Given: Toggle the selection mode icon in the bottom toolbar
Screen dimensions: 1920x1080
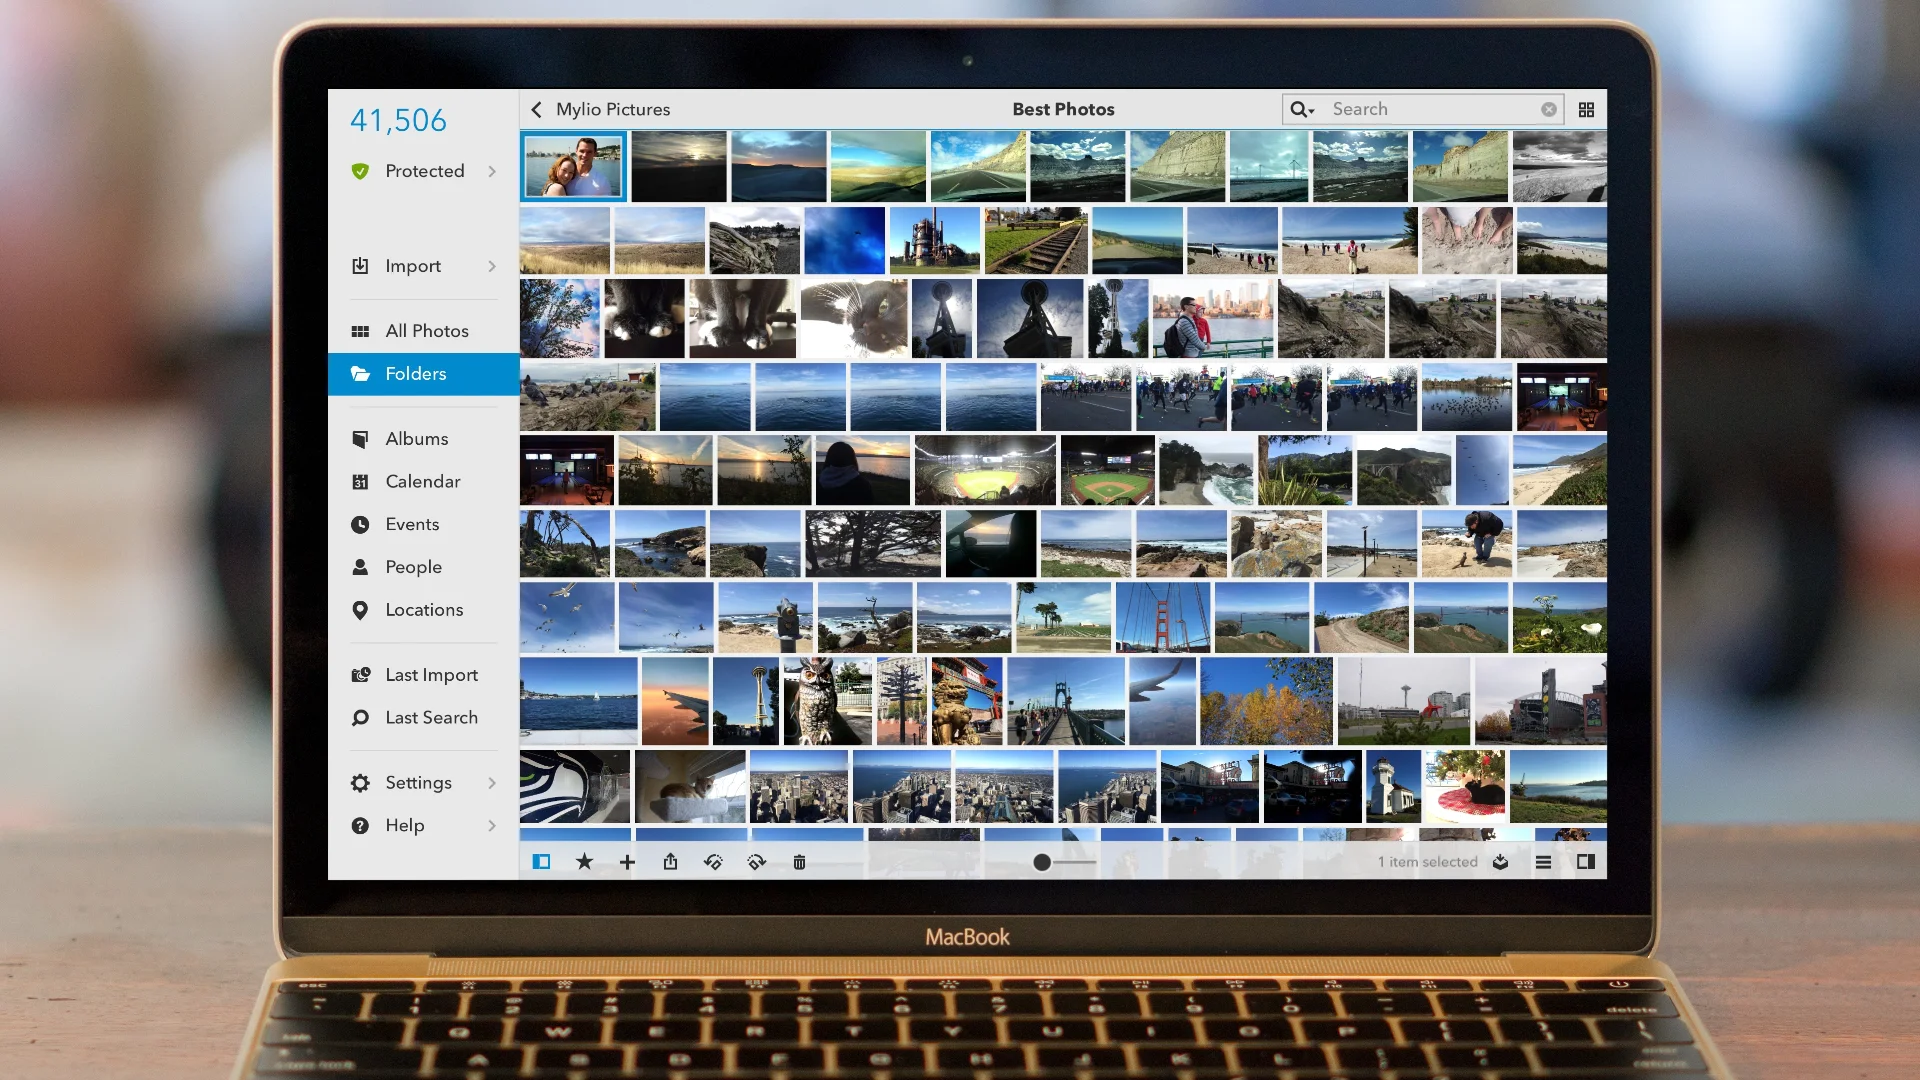Looking at the screenshot, I should [x=542, y=861].
